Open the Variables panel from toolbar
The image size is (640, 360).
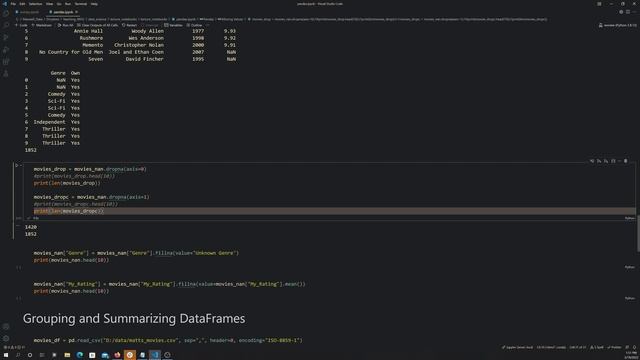pos(173,25)
